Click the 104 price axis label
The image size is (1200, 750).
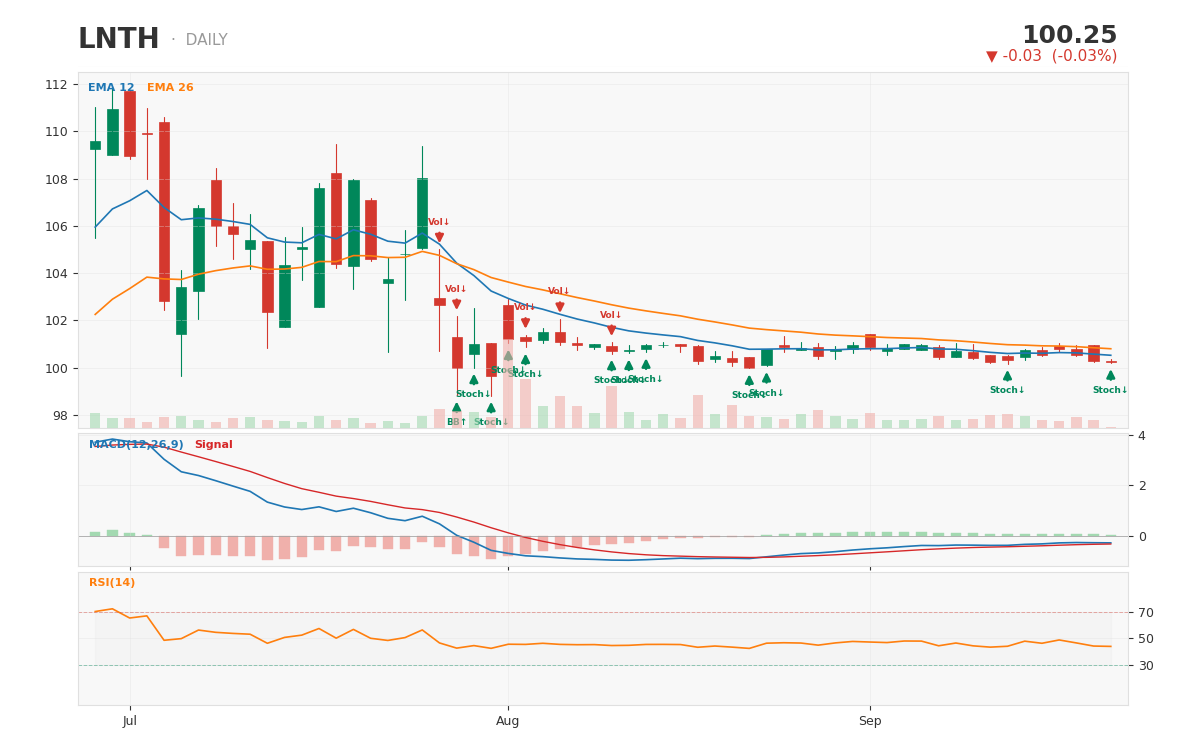56,274
